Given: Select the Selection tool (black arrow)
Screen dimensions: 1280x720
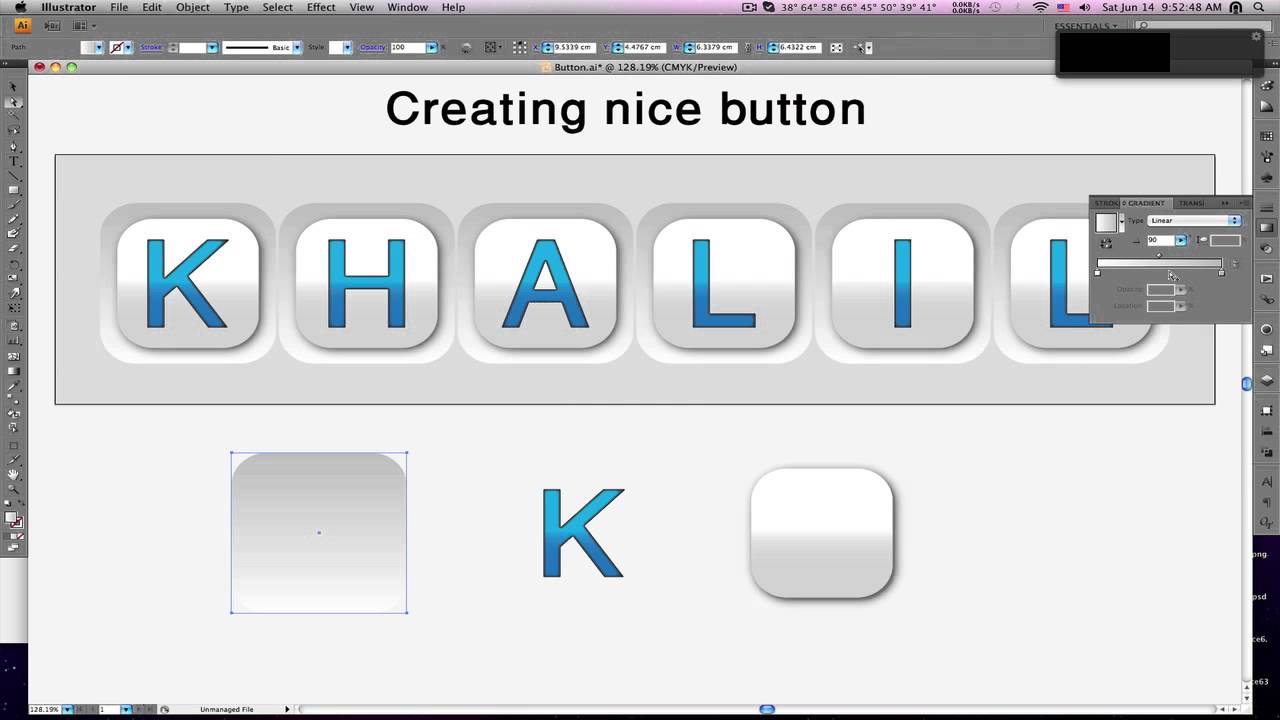Looking at the screenshot, I should [x=14, y=87].
